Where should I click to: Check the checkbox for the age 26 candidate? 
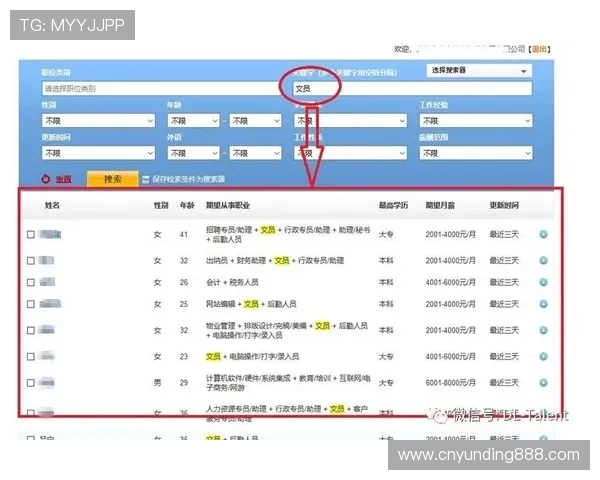(31, 282)
